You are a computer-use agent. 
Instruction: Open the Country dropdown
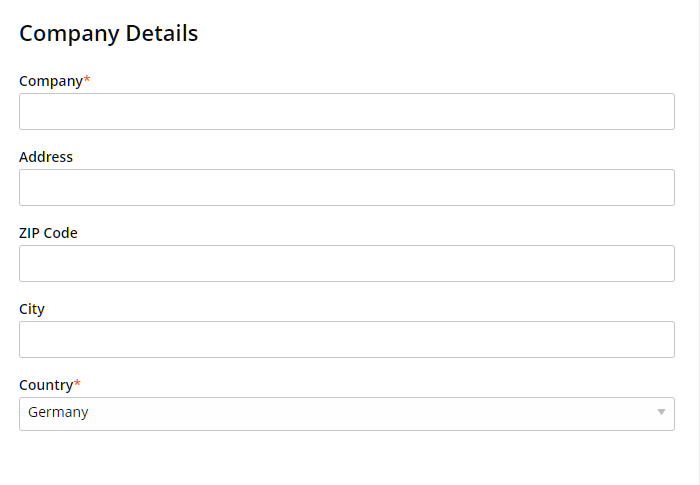(346, 413)
